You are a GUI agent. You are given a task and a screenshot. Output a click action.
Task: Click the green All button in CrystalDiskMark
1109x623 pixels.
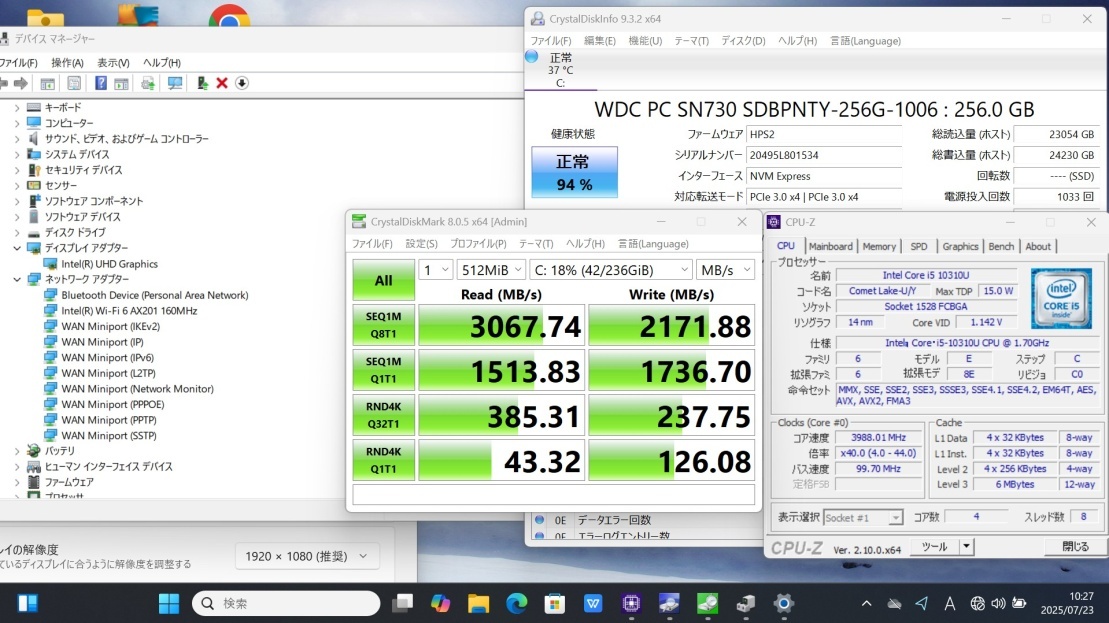coord(383,280)
